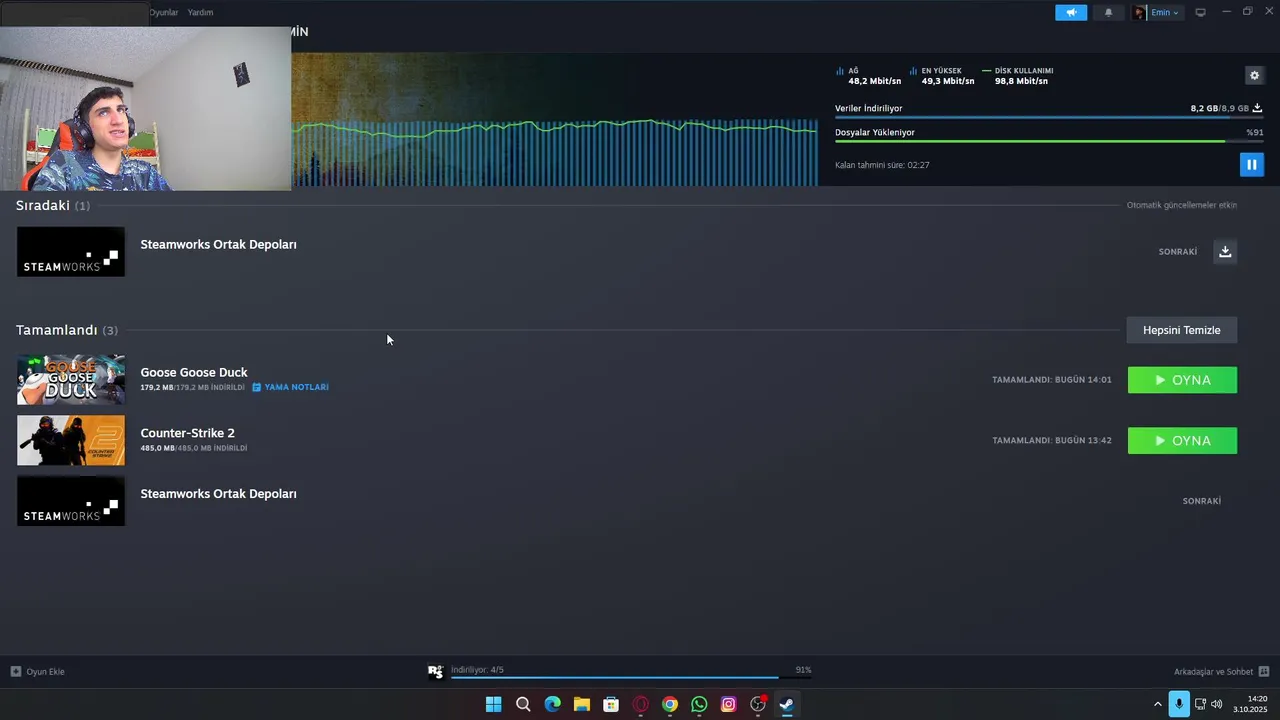This screenshot has width=1280, height=720.
Task: Click Steam icon in taskbar
Action: pyautogui.click(x=787, y=704)
